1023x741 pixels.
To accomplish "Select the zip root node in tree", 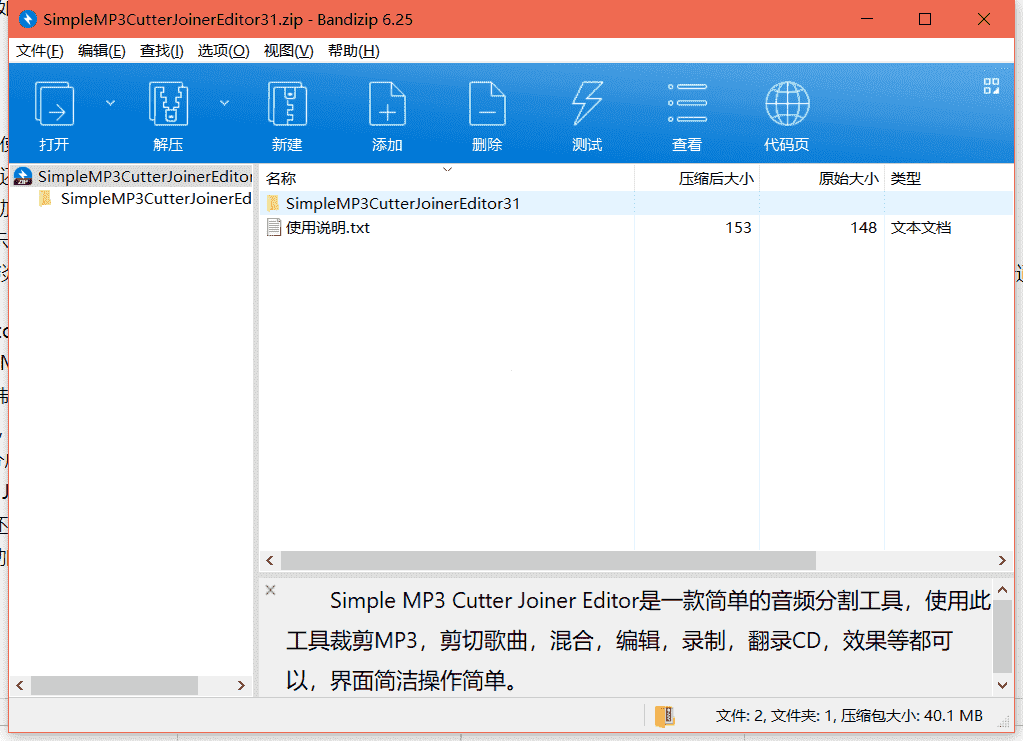I will click(x=132, y=176).
